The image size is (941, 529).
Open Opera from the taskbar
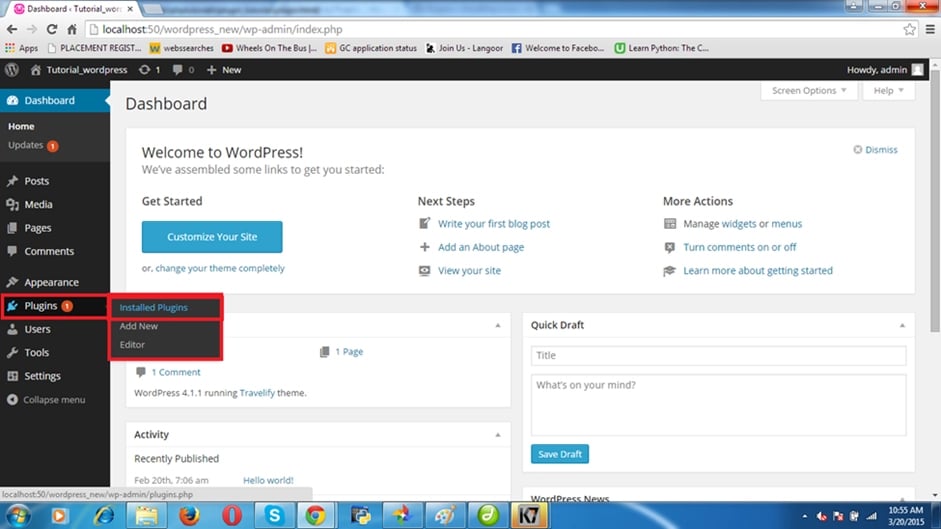[232, 516]
